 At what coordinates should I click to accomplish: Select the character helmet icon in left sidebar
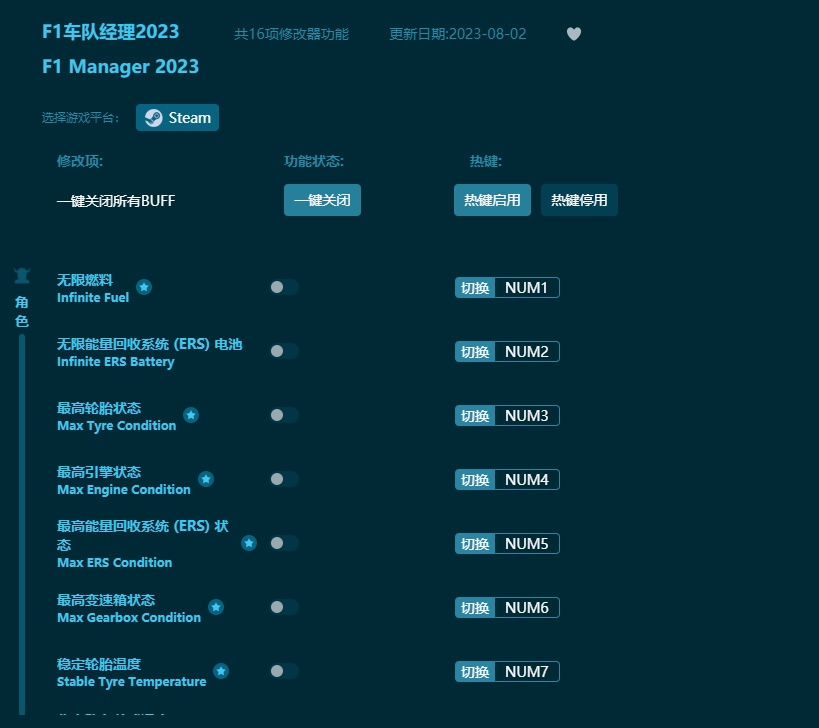coord(22,274)
